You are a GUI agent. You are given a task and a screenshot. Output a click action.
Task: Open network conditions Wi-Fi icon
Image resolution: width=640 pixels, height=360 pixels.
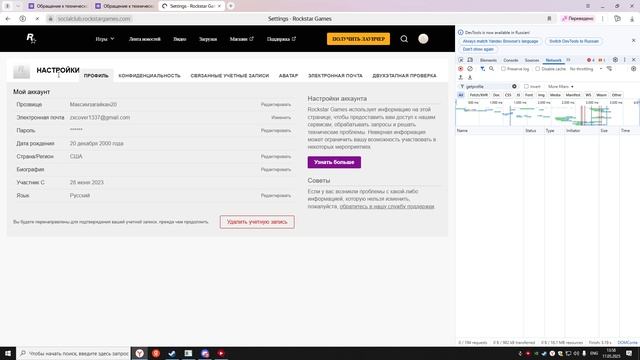tap(609, 69)
